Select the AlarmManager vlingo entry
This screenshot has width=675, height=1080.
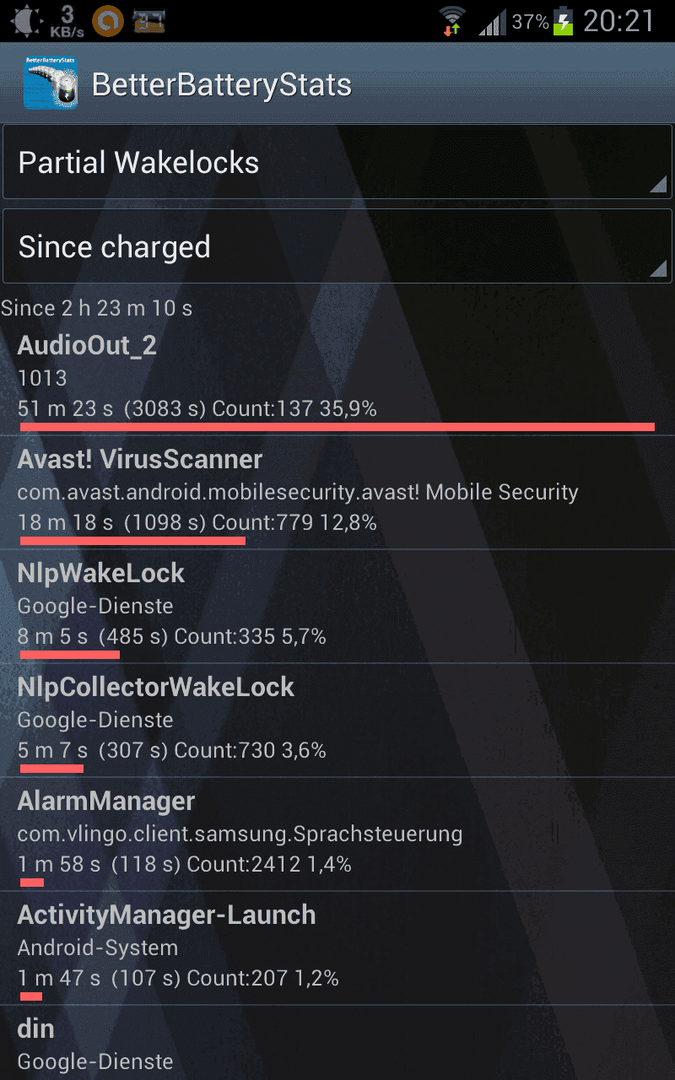coord(338,833)
